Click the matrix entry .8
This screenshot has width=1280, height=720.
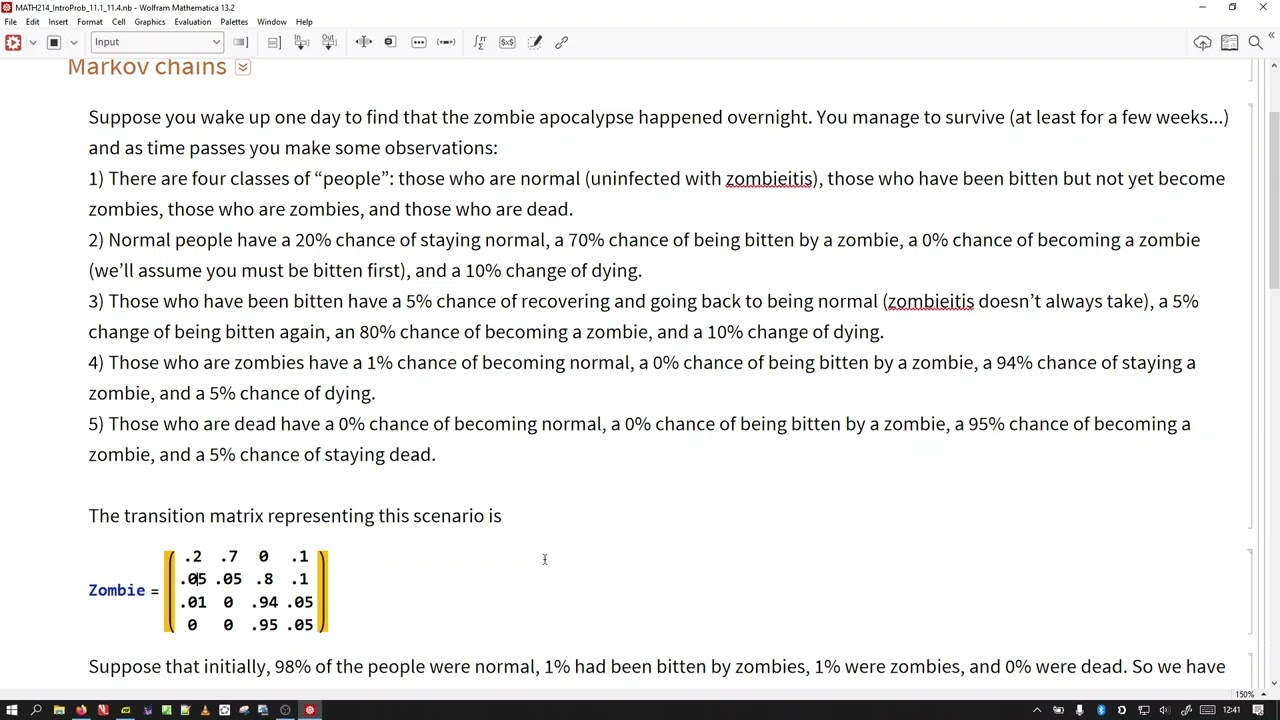(x=264, y=579)
